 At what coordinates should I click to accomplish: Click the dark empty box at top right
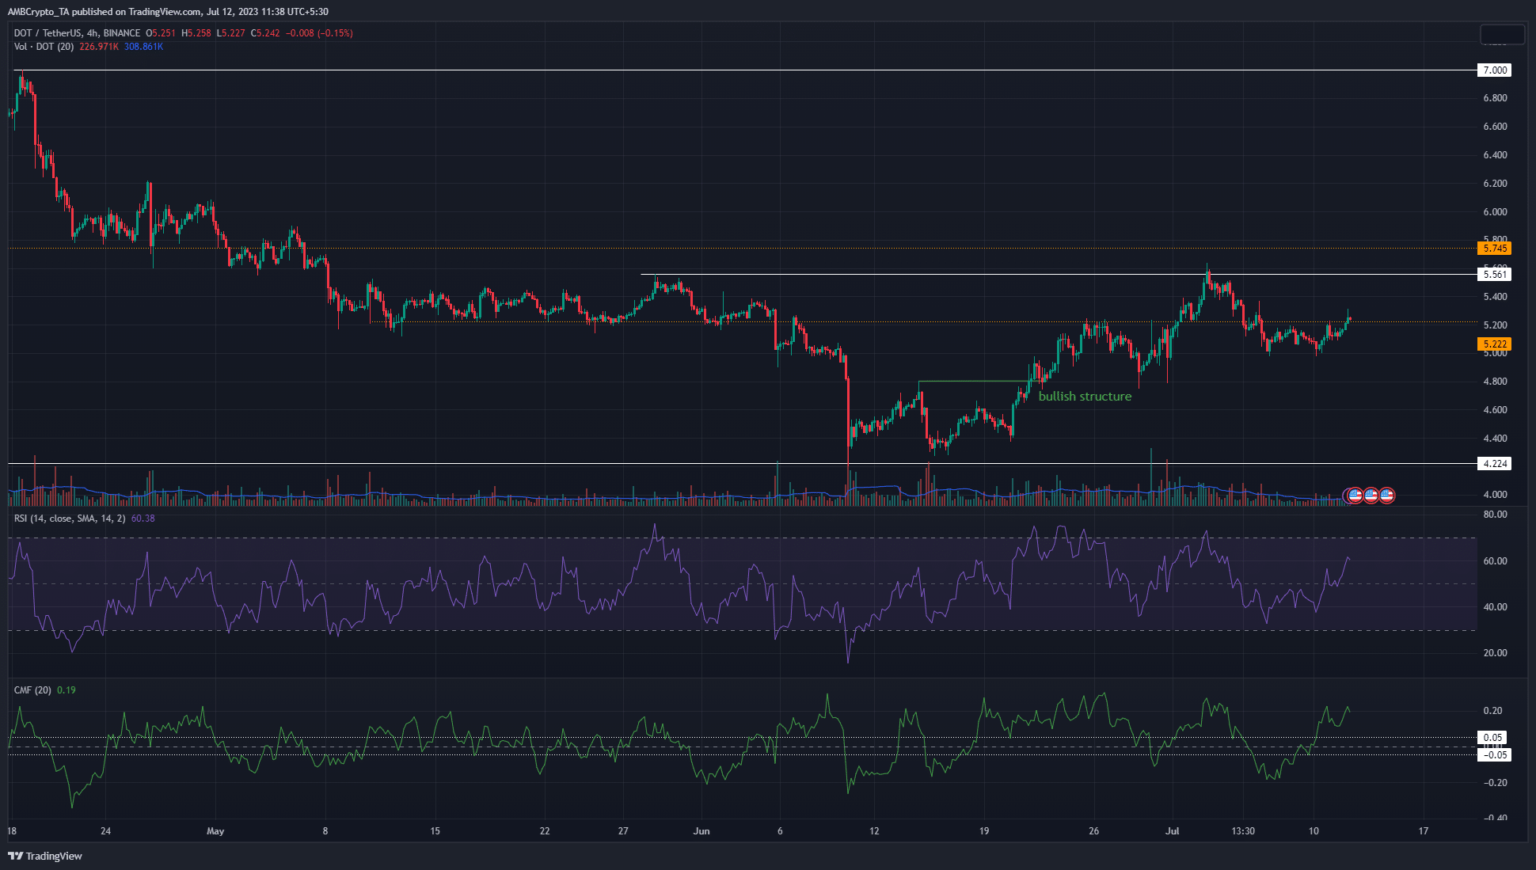point(1501,36)
